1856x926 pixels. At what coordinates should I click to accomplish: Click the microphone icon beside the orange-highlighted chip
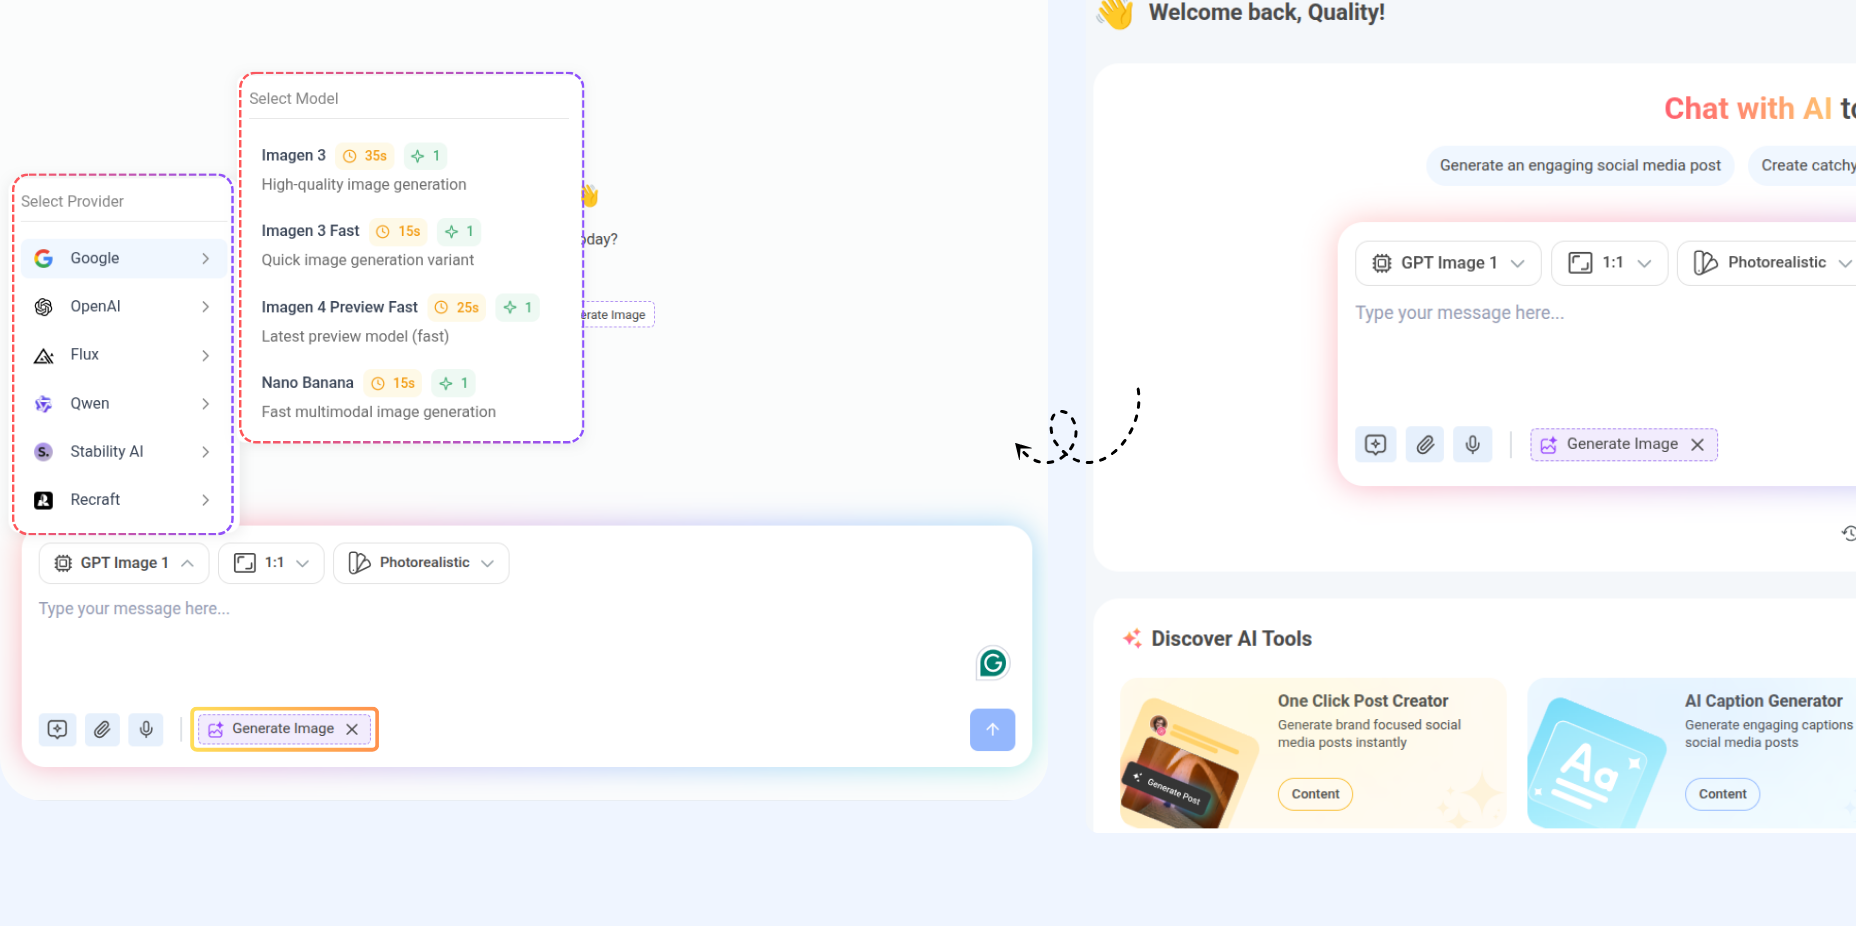[146, 729]
